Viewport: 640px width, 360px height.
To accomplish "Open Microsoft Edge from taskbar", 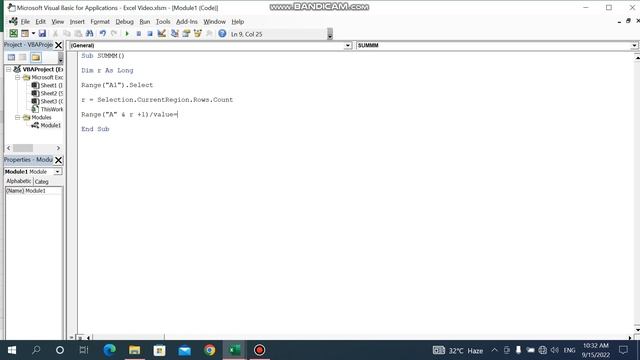I will 109,350.
